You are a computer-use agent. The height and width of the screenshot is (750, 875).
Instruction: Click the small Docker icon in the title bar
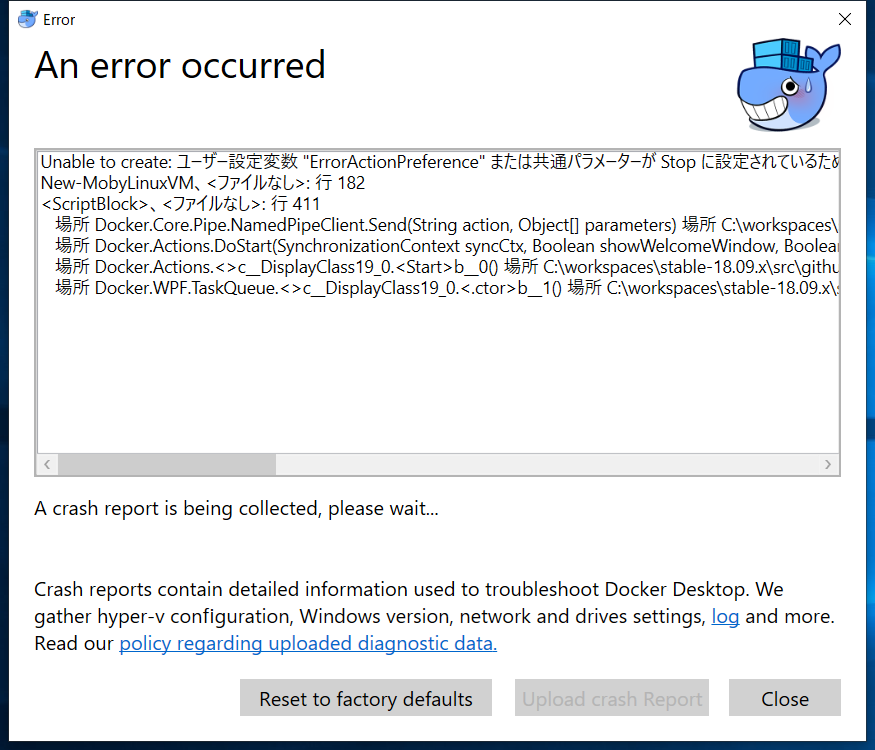pyautogui.click(x=28, y=19)
